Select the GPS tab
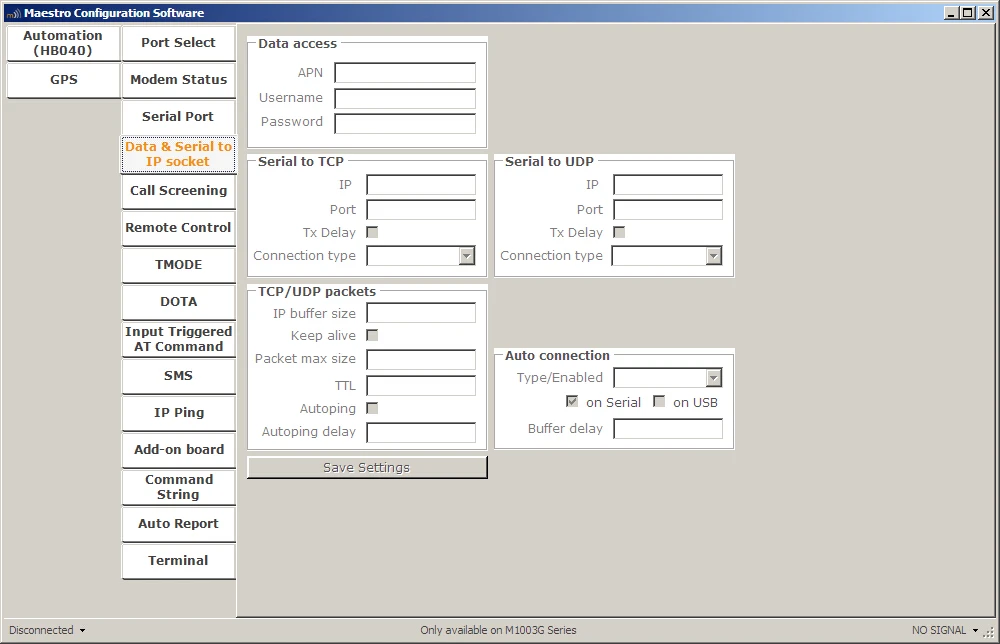The width and height of the screenshot is (1000, 644). coord(63,80)
